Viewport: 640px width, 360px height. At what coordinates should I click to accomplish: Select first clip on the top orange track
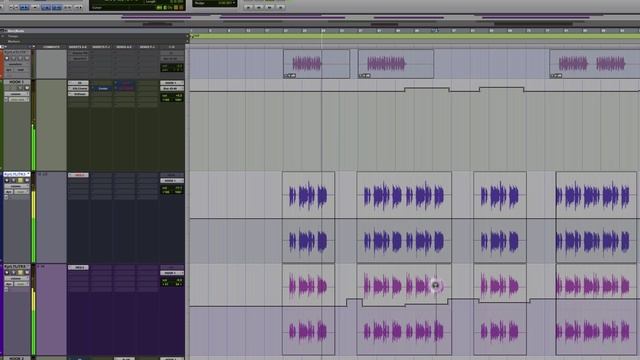[316, 64]
